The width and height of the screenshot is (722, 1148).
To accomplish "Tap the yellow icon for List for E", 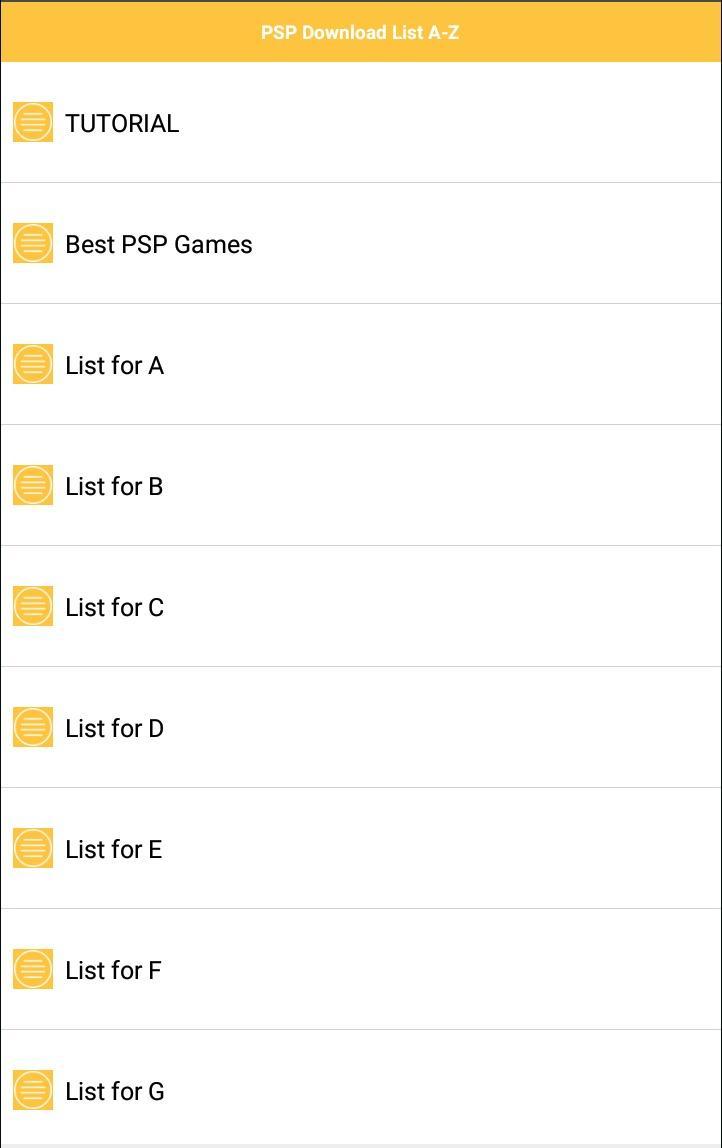I will [33, 848].
